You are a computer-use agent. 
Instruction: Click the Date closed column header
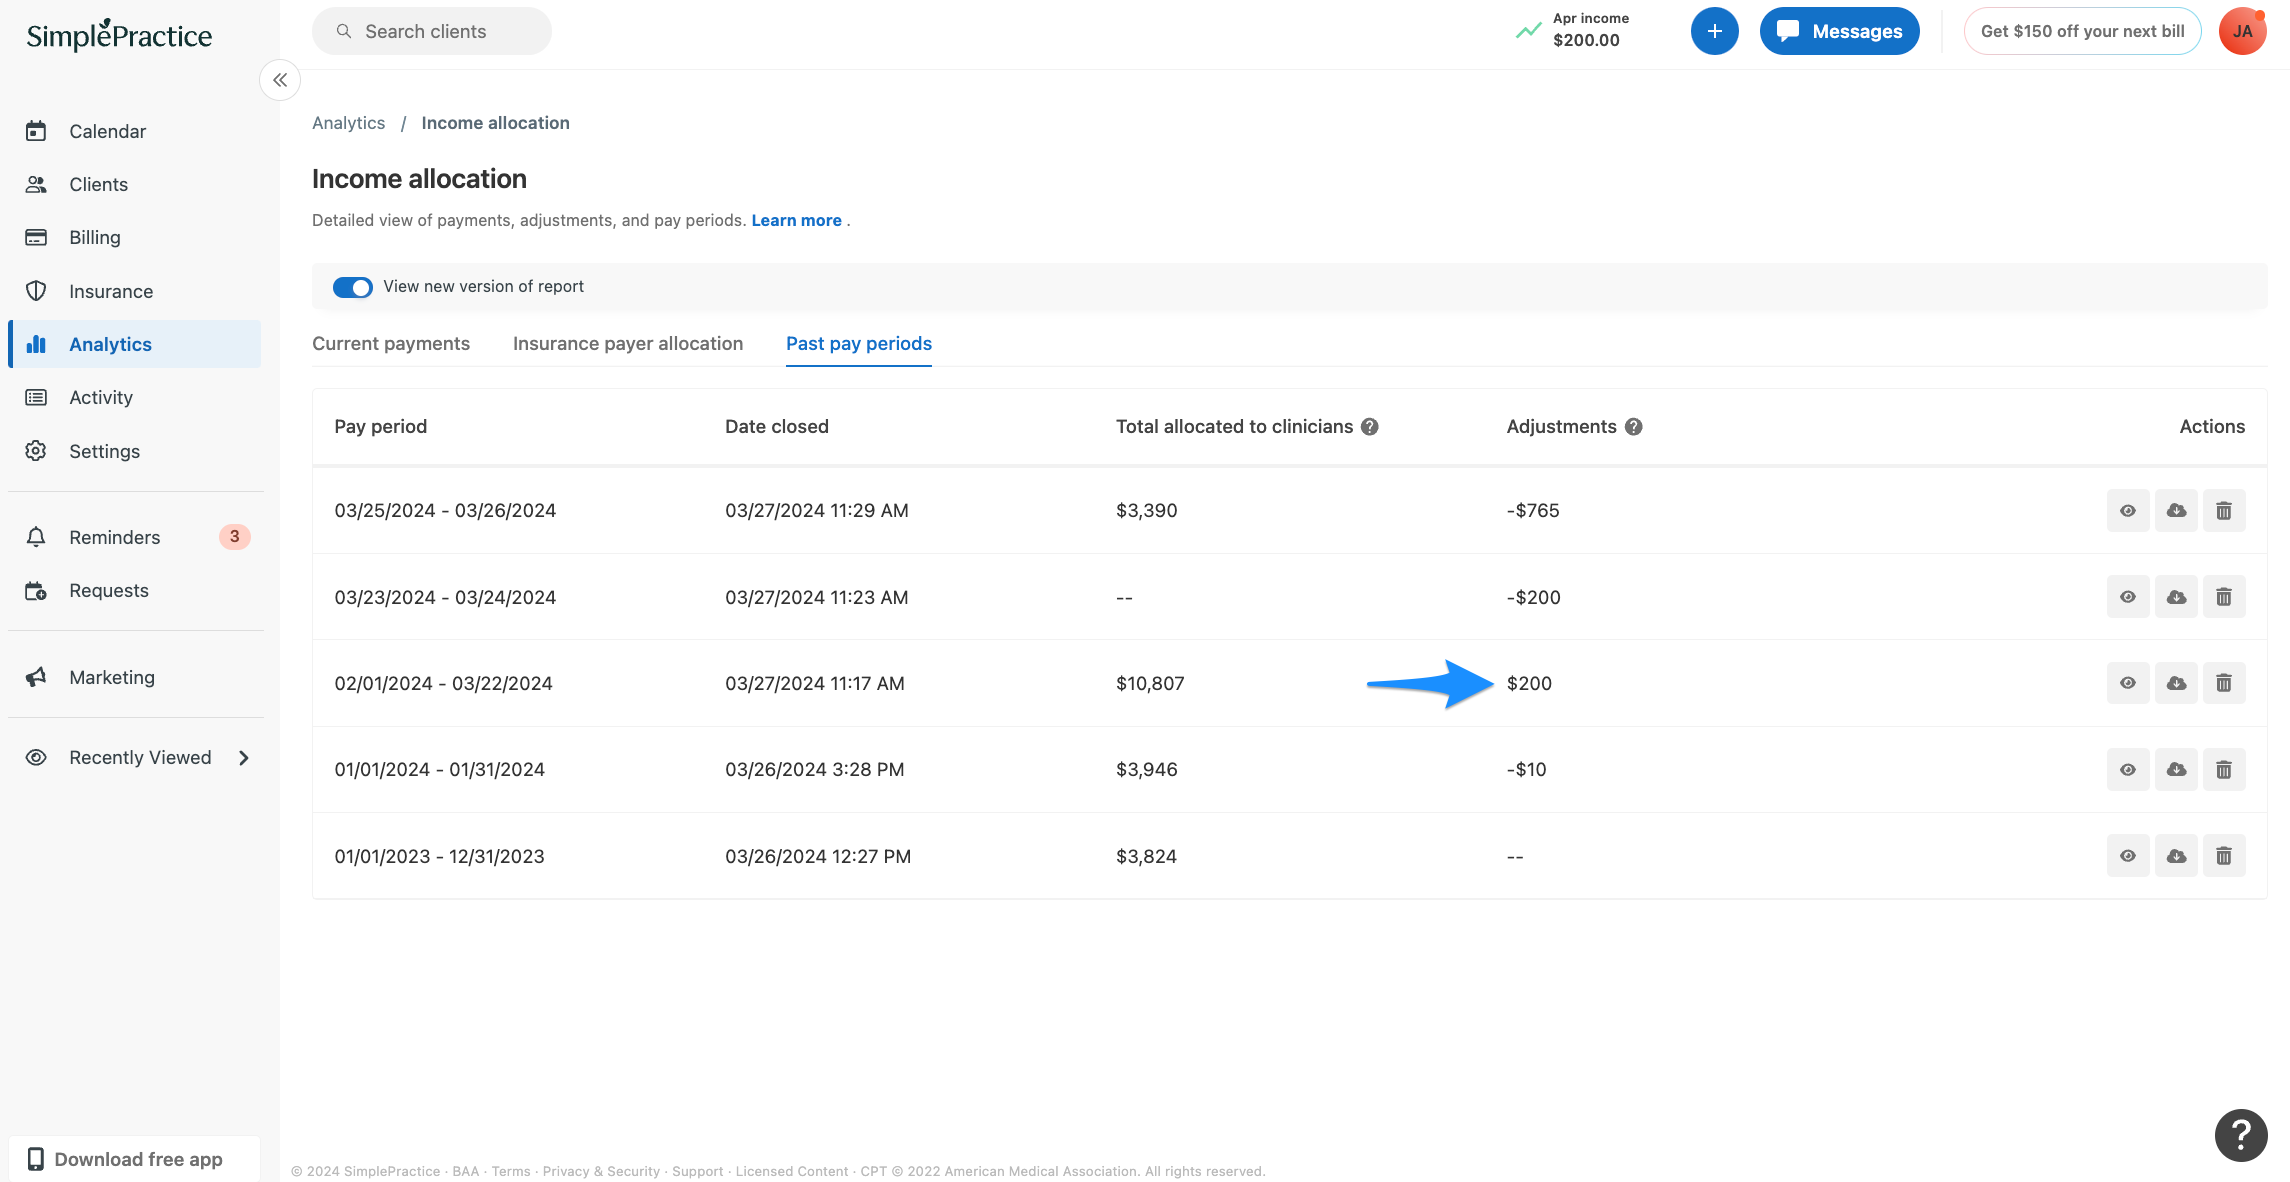[x=777, y=427]
